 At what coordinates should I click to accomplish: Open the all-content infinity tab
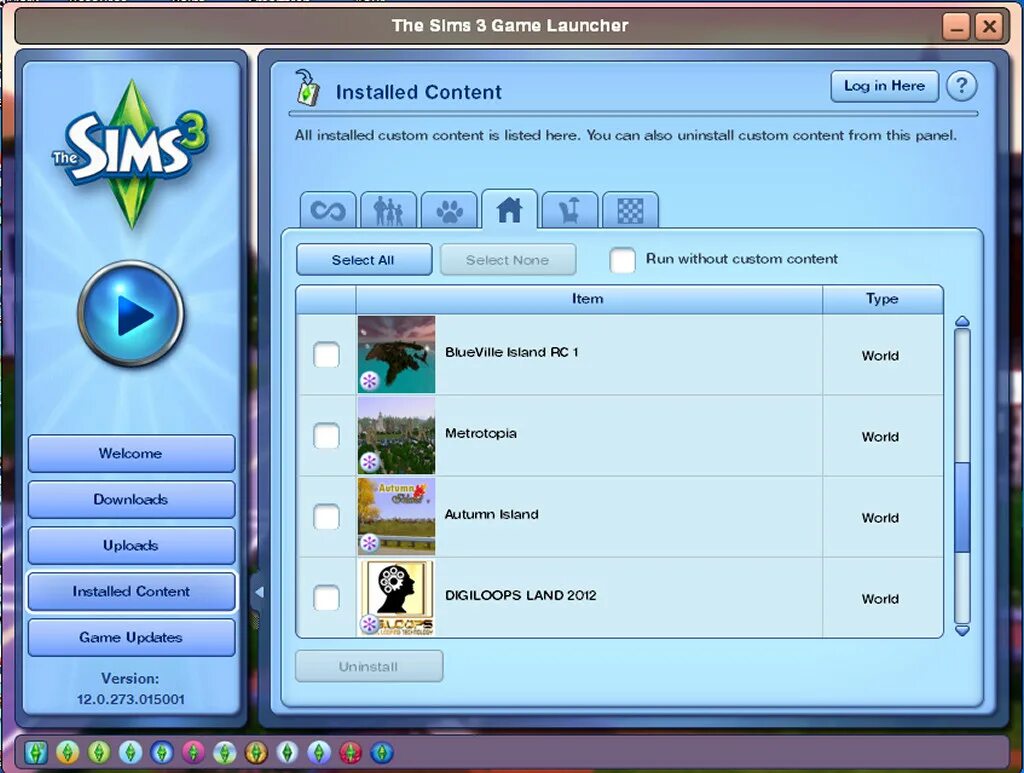(x=328, y=210)
